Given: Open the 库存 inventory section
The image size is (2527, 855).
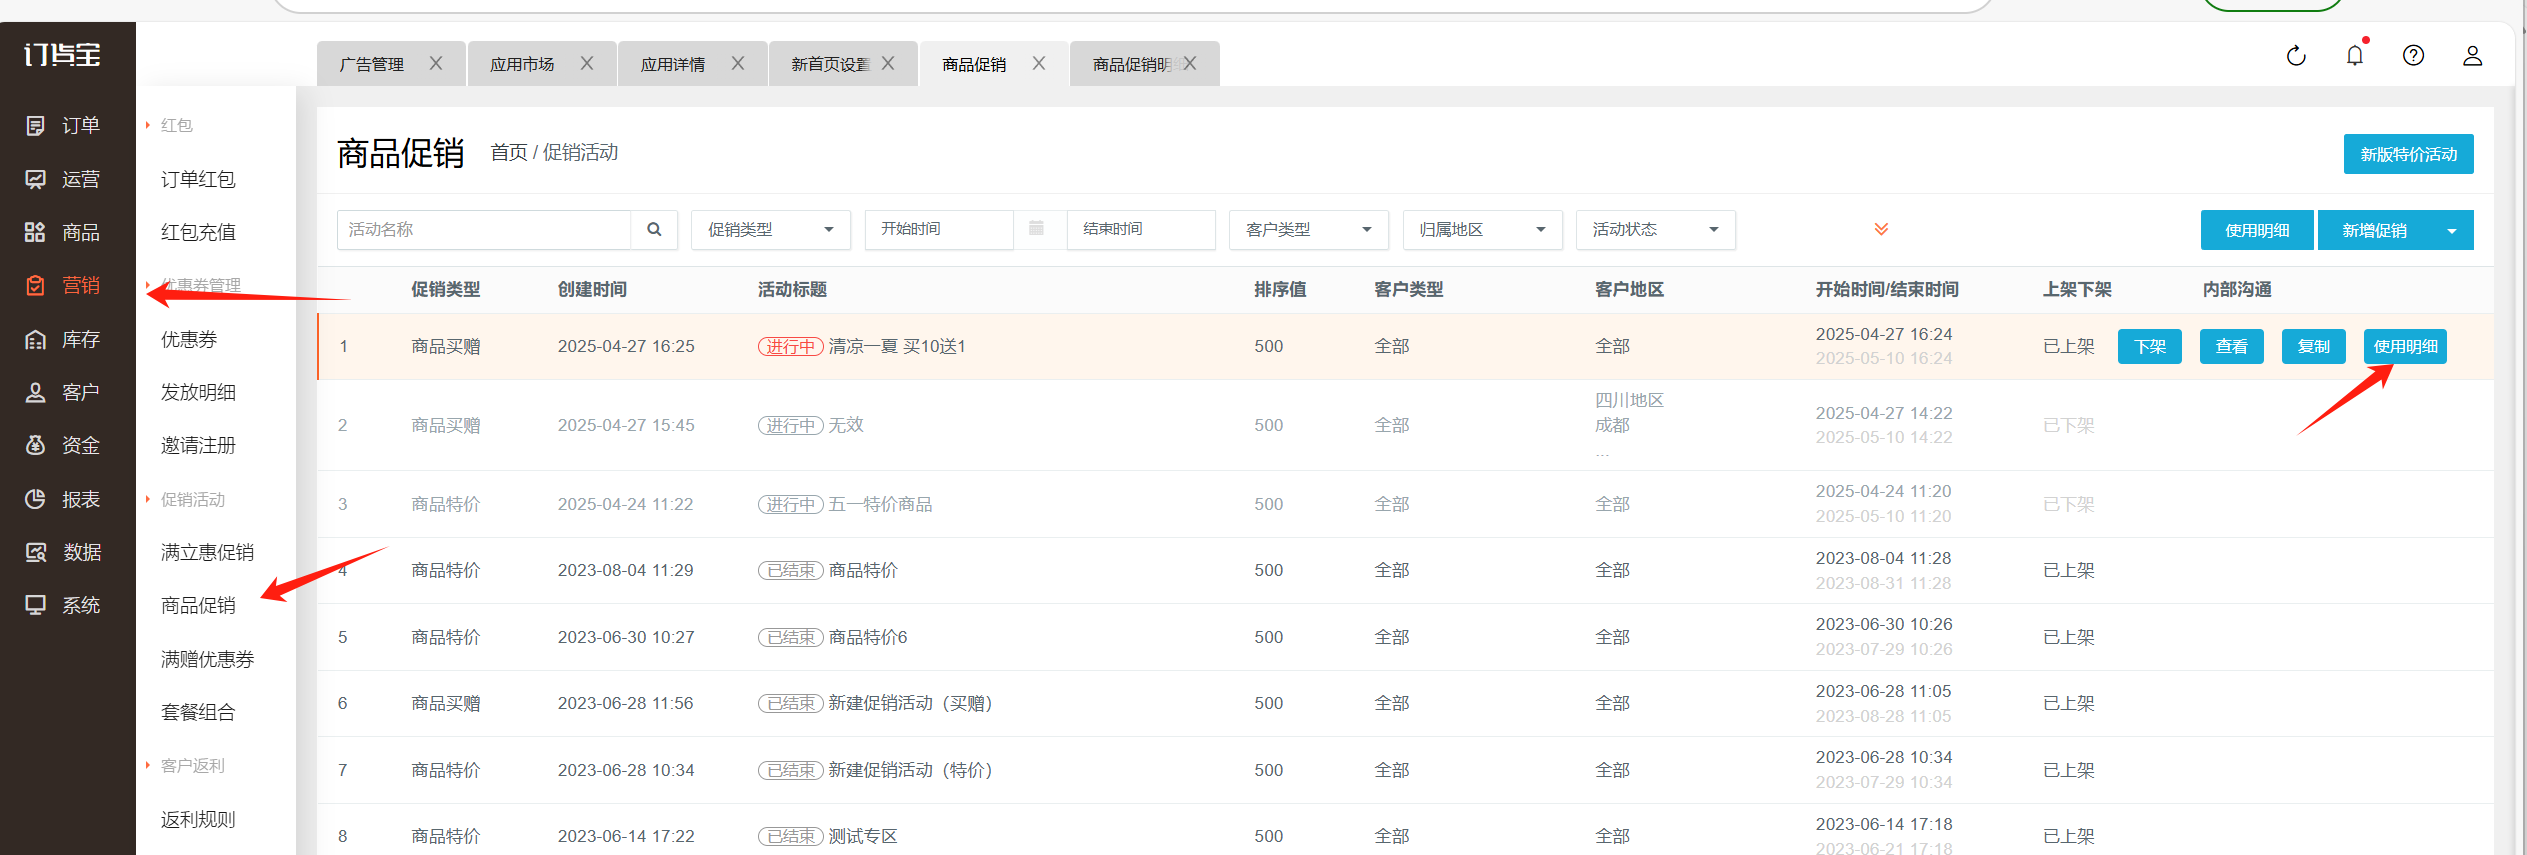Looking at the screenshot, I should (62, 339).
